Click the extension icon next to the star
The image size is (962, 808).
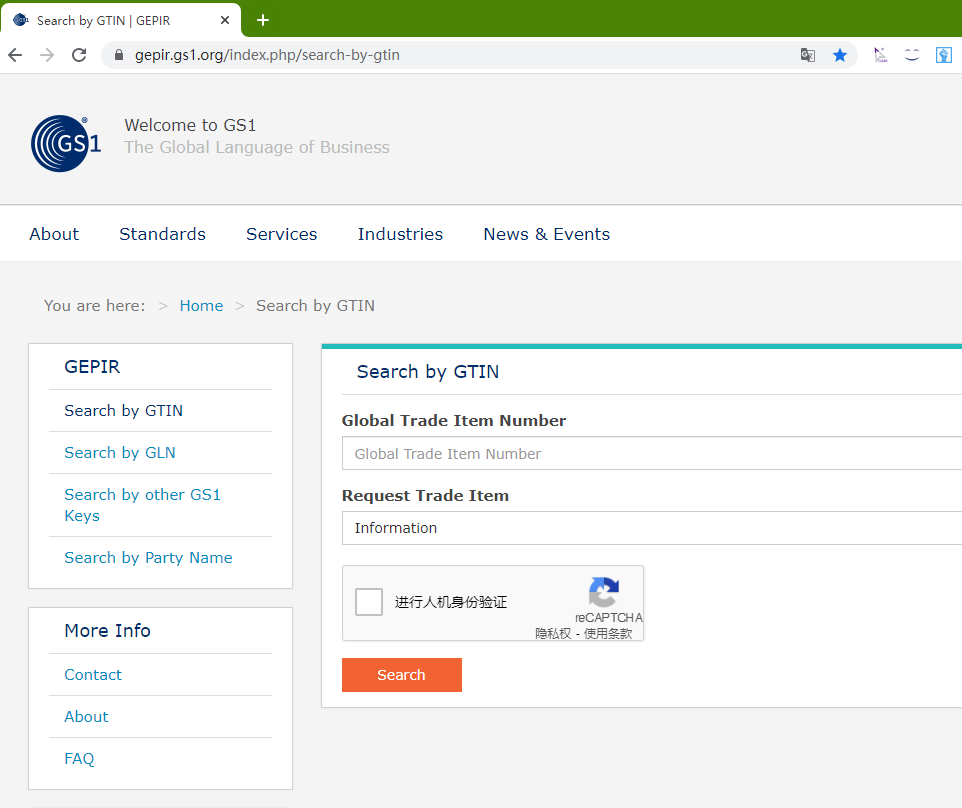[880, 55]
